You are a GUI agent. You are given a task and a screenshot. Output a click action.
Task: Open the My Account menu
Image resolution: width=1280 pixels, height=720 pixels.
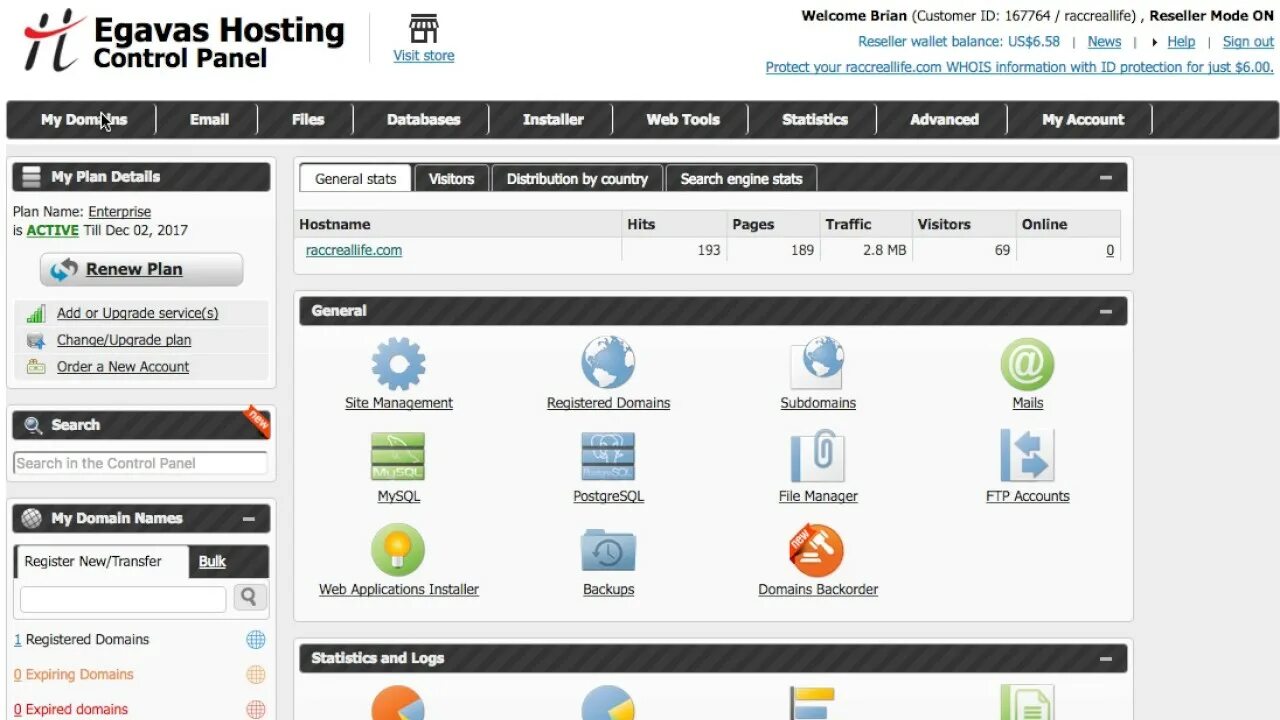click(1083, 119)
